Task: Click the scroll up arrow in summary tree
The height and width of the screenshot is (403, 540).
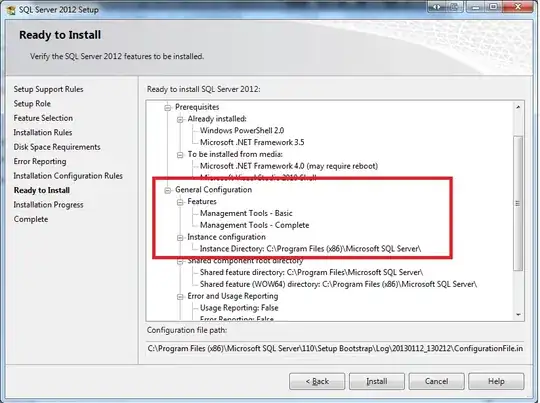Action: [518, 107]
